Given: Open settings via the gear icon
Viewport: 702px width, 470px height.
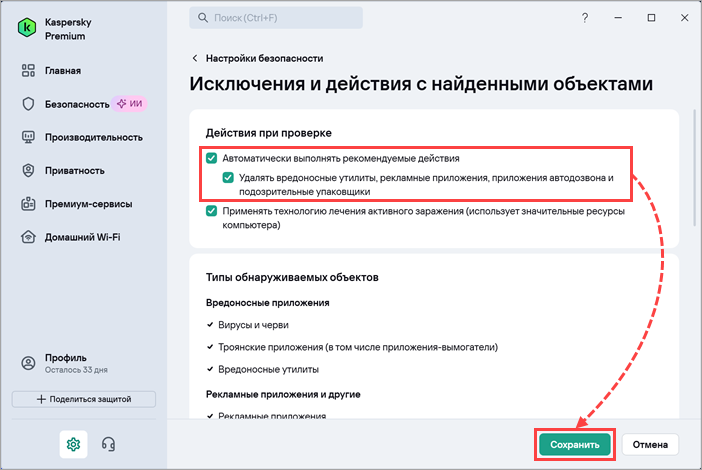Looking at the screenshot, I should (x=73, y=444).
